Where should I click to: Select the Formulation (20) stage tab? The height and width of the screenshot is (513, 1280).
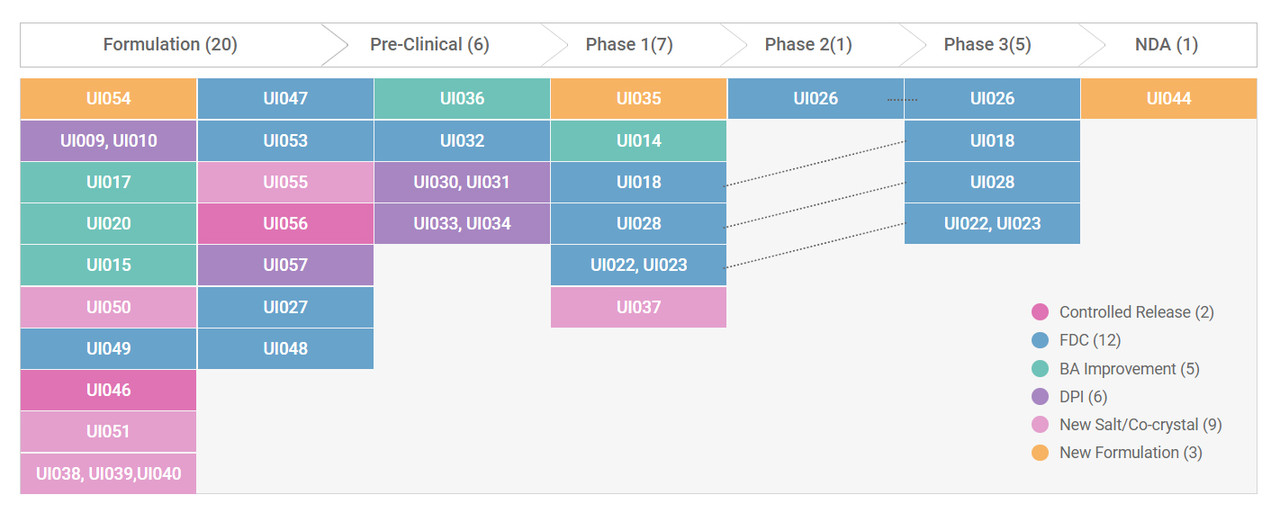170,45
